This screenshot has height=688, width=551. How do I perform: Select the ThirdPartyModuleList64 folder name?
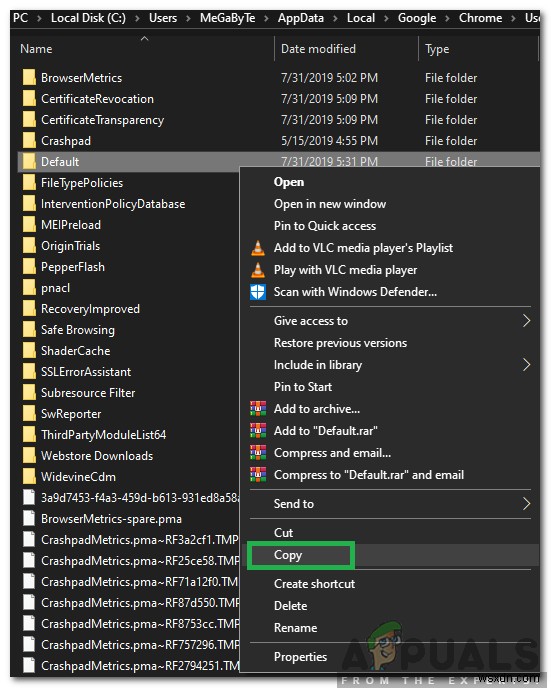103,435
